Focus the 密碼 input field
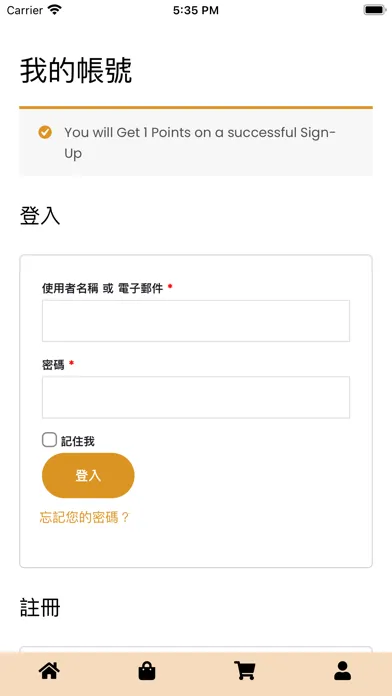Screen dimensions: 392x696 pos(196,397)
